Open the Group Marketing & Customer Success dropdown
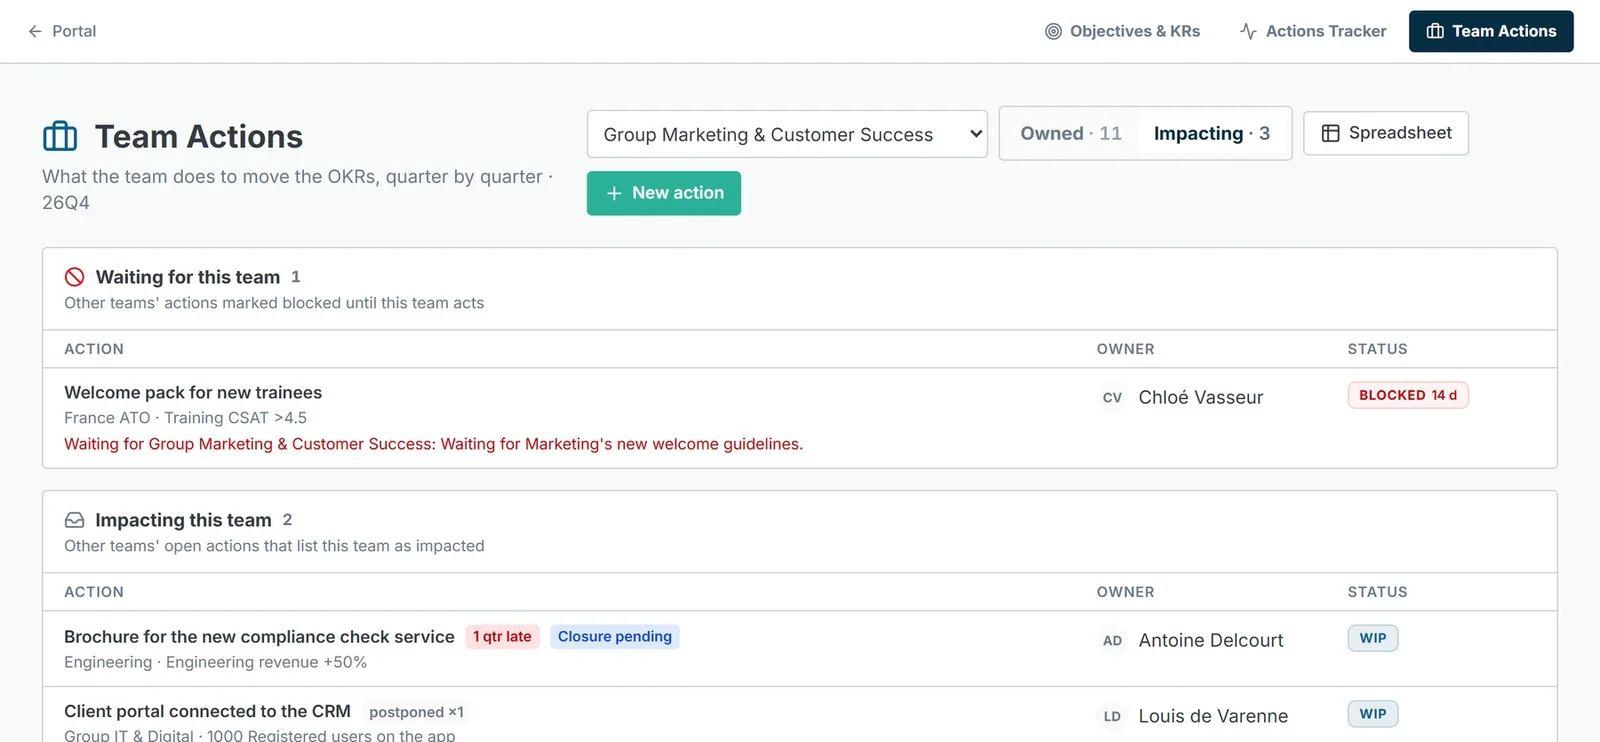 tap(787, 134)
